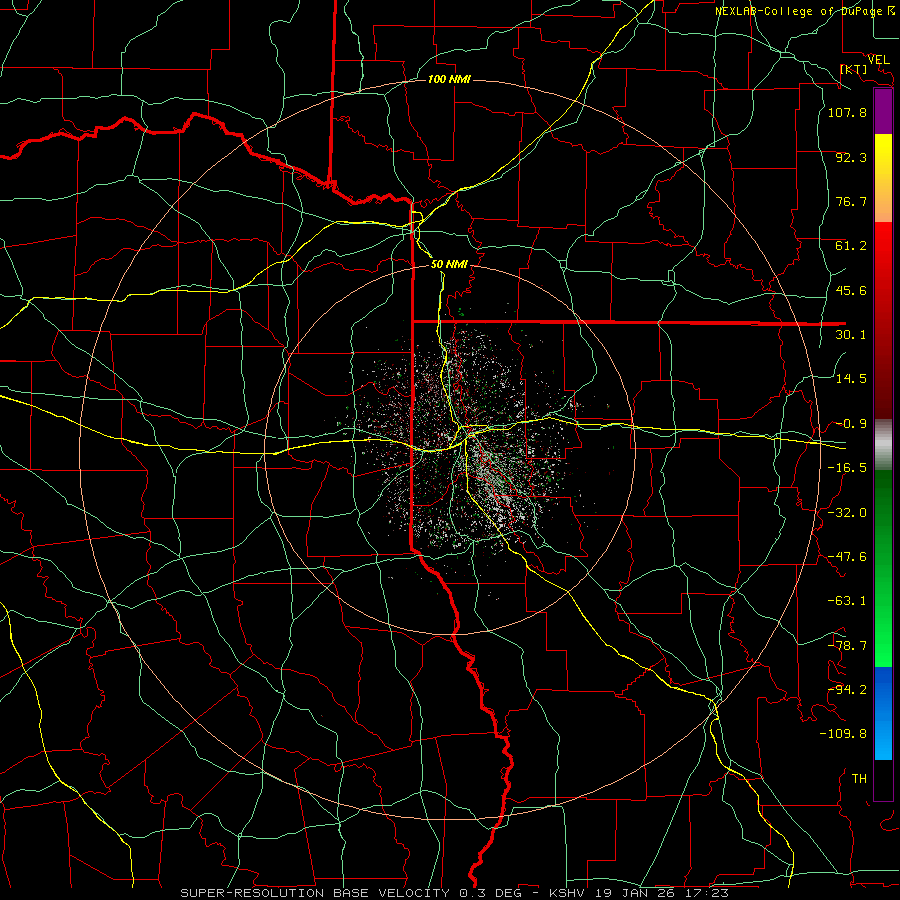Viewport: 900px width, 900px height.
Task: Click the -63.1 velocity scale value
Action: 847,601
